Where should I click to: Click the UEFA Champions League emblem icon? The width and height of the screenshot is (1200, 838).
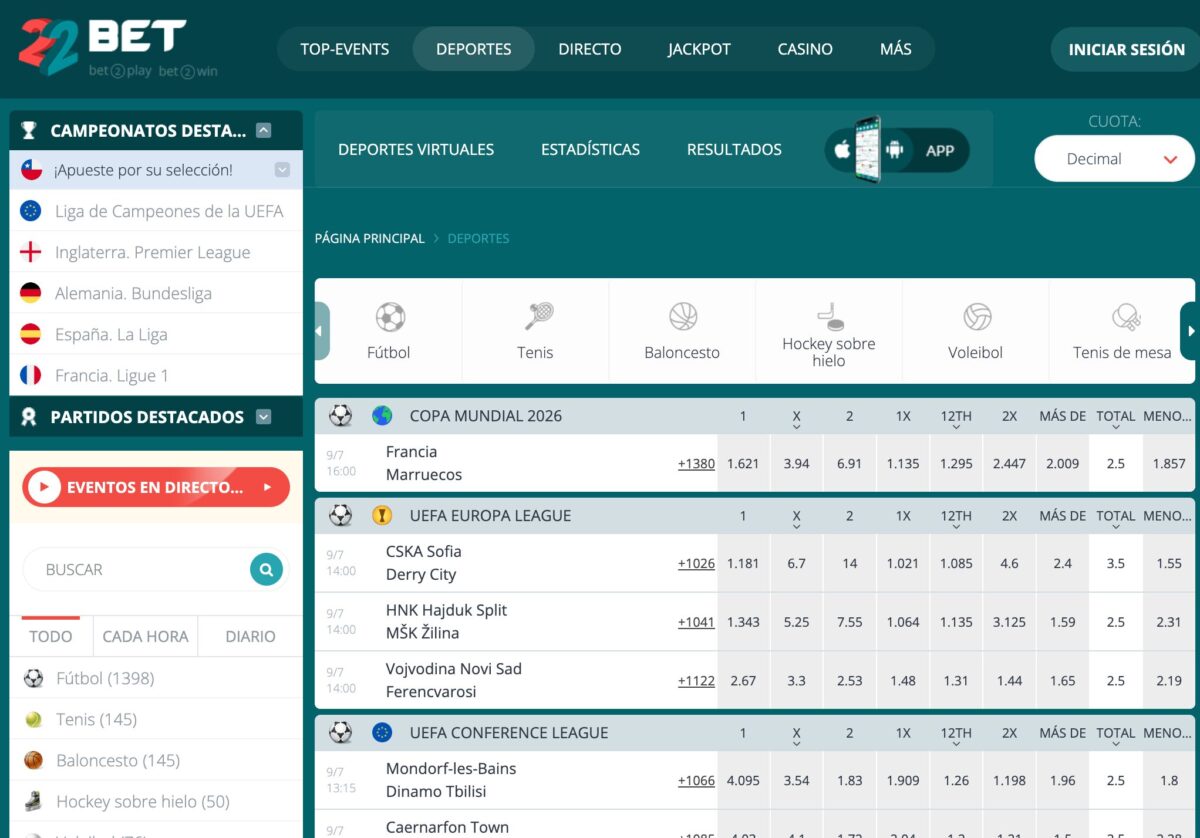coord(31,211)
